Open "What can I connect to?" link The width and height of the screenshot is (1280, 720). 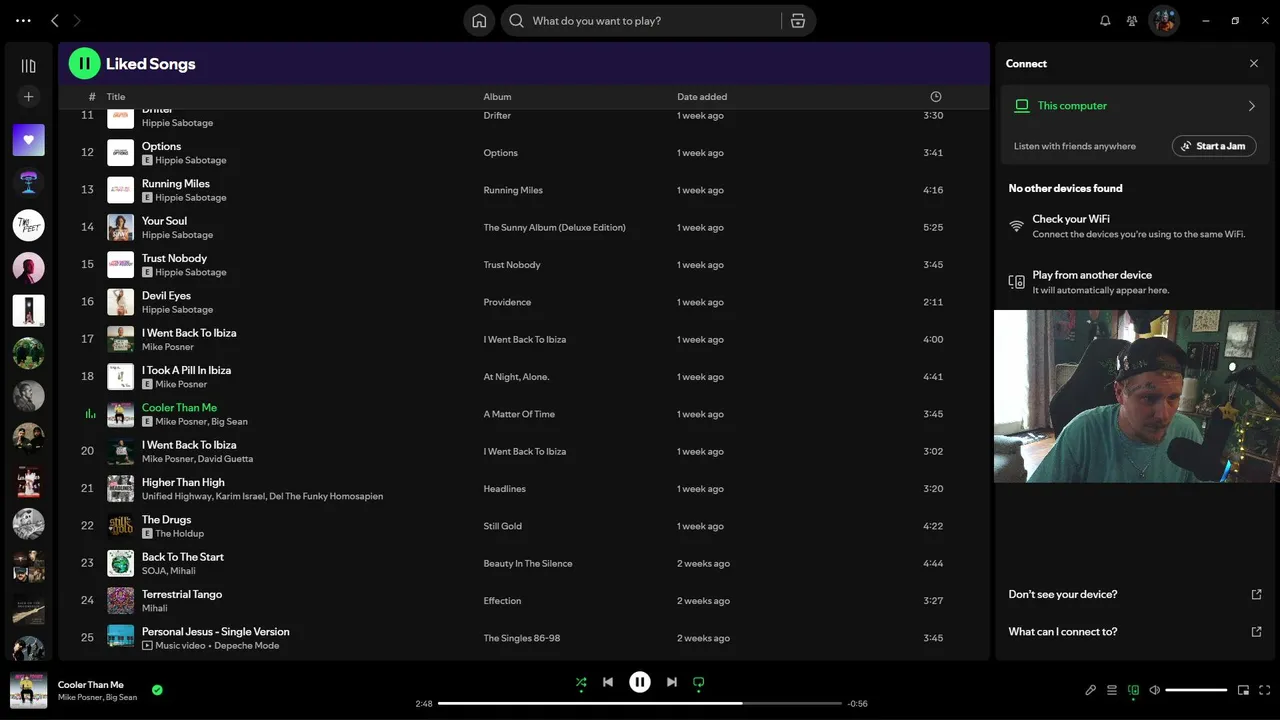1063,632
